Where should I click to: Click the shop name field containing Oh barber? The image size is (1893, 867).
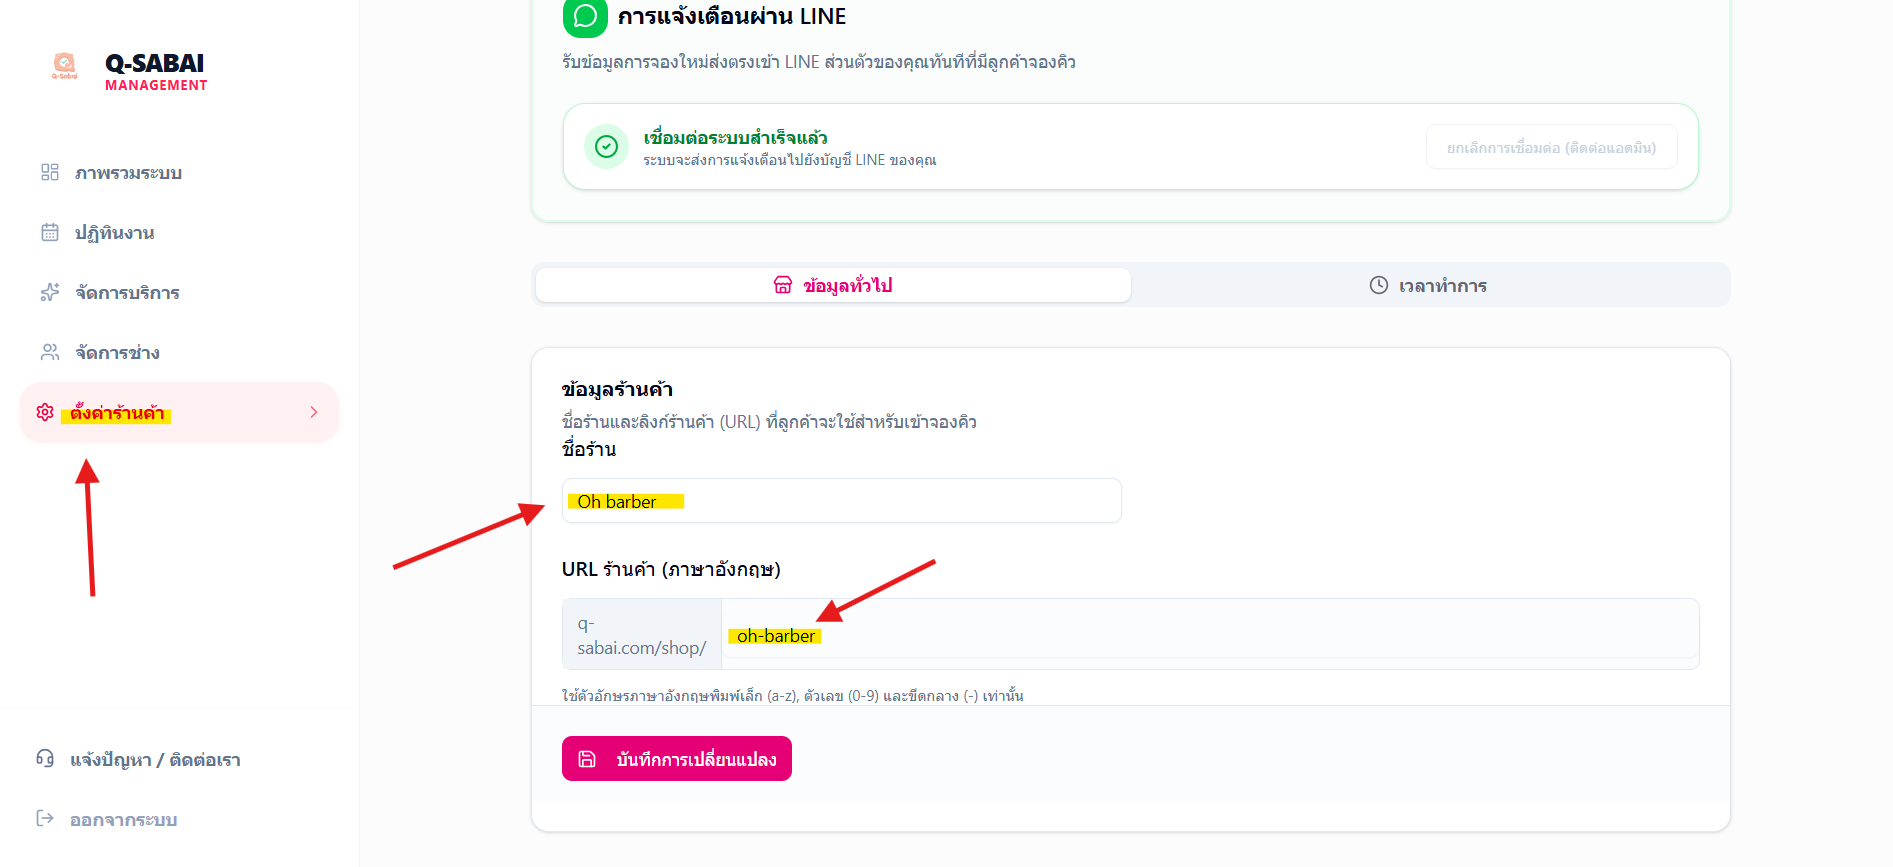[x=841, y=501]
